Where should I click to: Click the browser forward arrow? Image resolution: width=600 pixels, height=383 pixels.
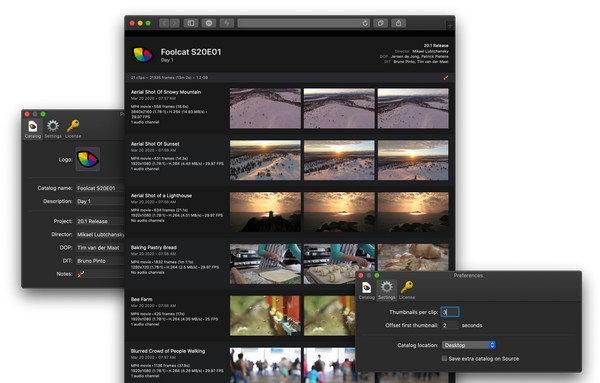coord(174,23)
